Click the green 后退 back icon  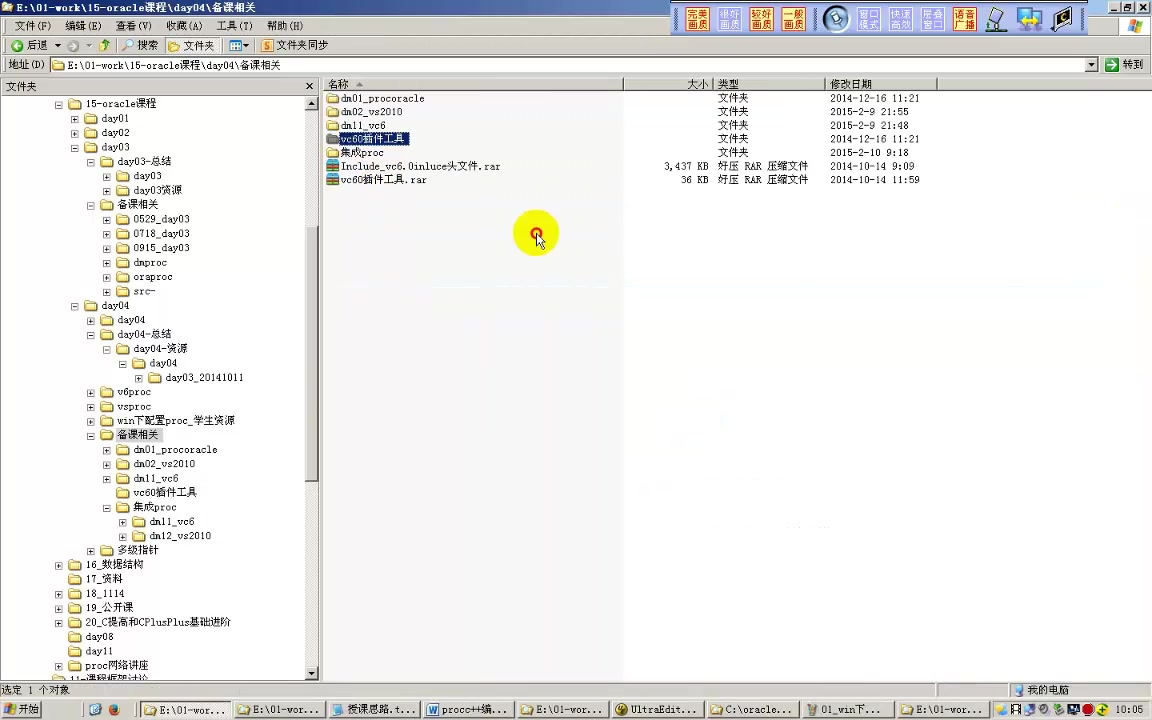point(17,45)
